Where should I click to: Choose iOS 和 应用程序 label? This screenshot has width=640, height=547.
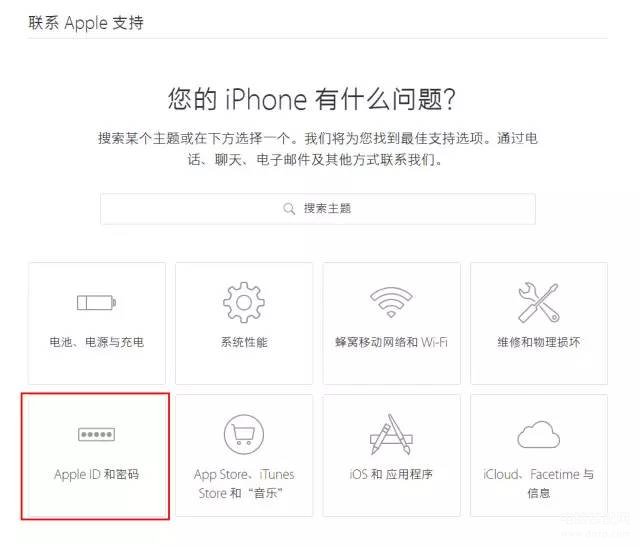point(391,474)
